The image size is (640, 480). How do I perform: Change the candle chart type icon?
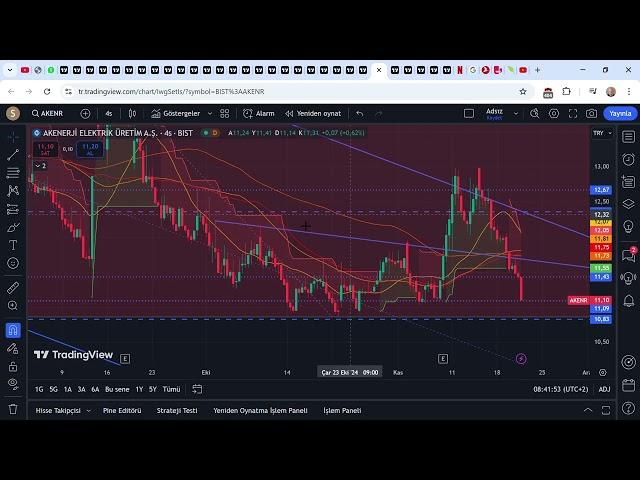click(x=132, y=113)
